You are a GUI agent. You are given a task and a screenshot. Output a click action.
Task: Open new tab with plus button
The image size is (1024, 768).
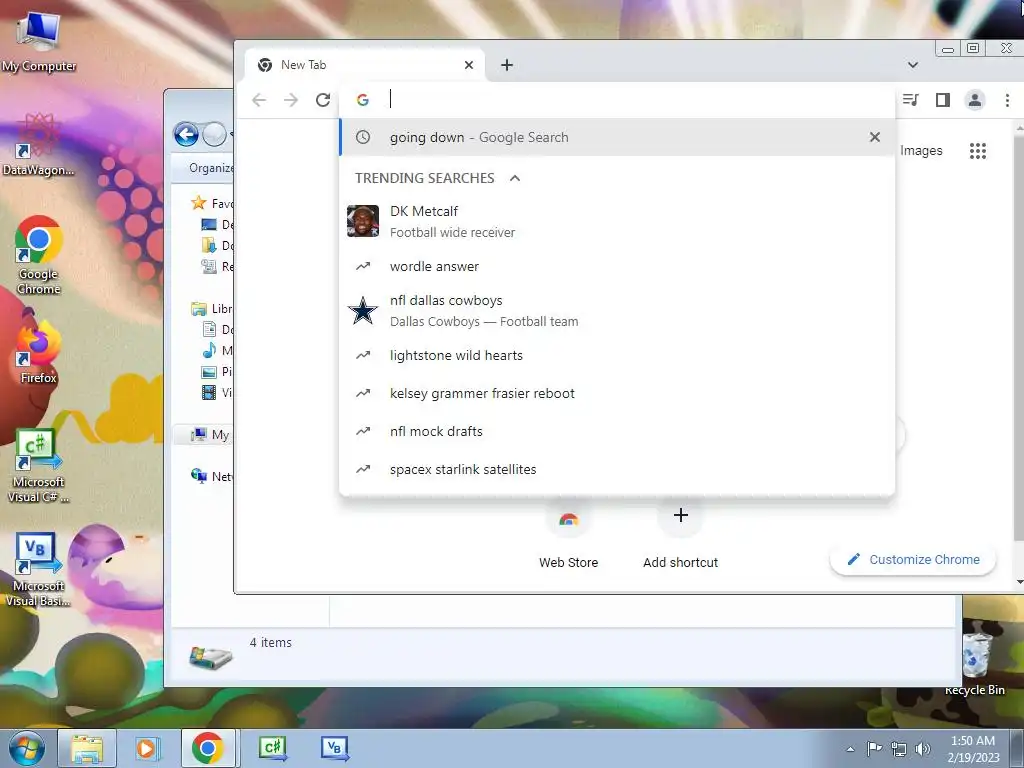point(507,65)
